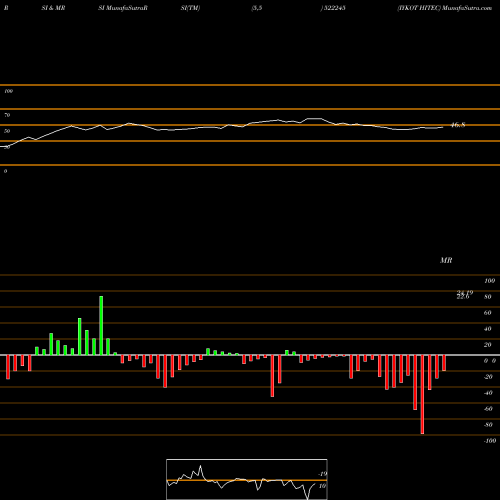
Task: Click the 22.6 value label in MR panel
Action: coord(463,297)
